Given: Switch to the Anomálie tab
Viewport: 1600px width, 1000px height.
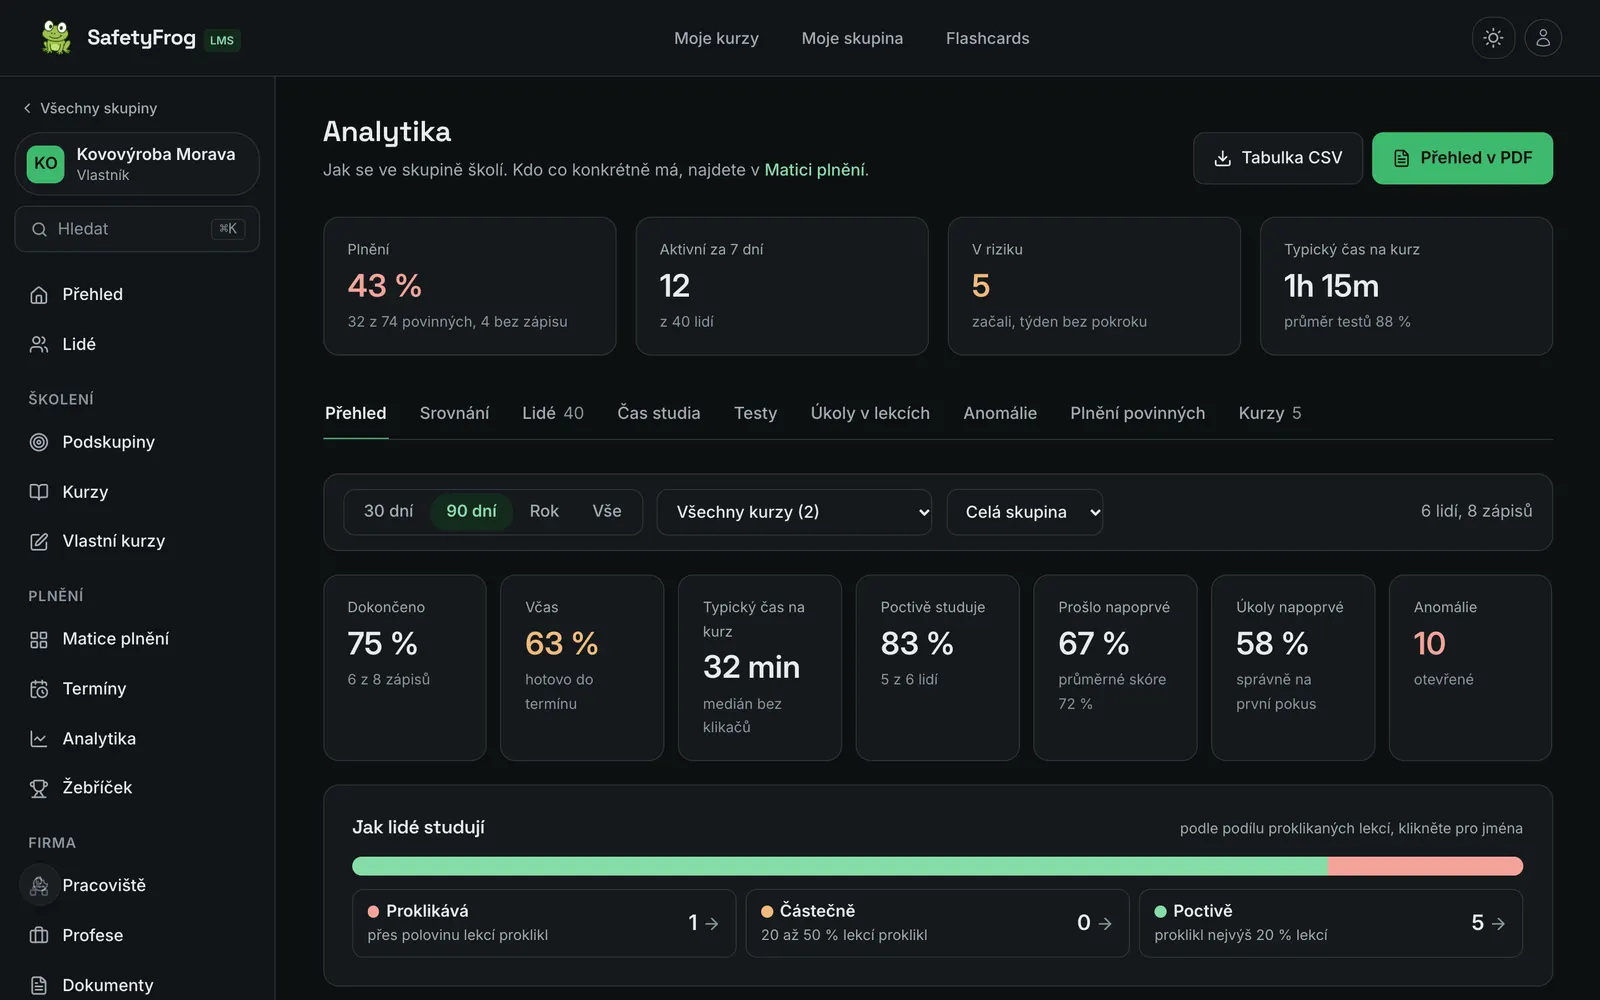Looking at the screenshot, I should pyautogui.click(x=1000, y=413).
